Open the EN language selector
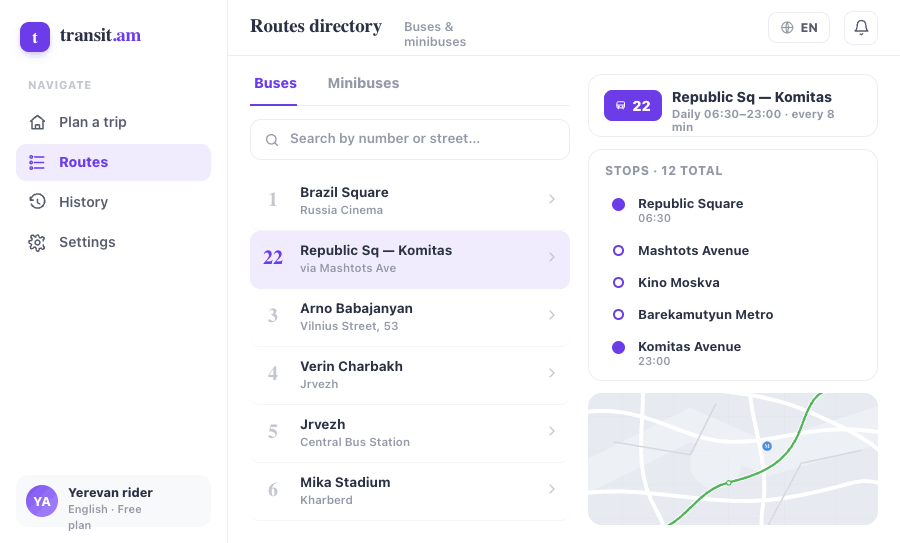Image resolution: width=900 pixels, height=543 pixels. coord(799,28)
